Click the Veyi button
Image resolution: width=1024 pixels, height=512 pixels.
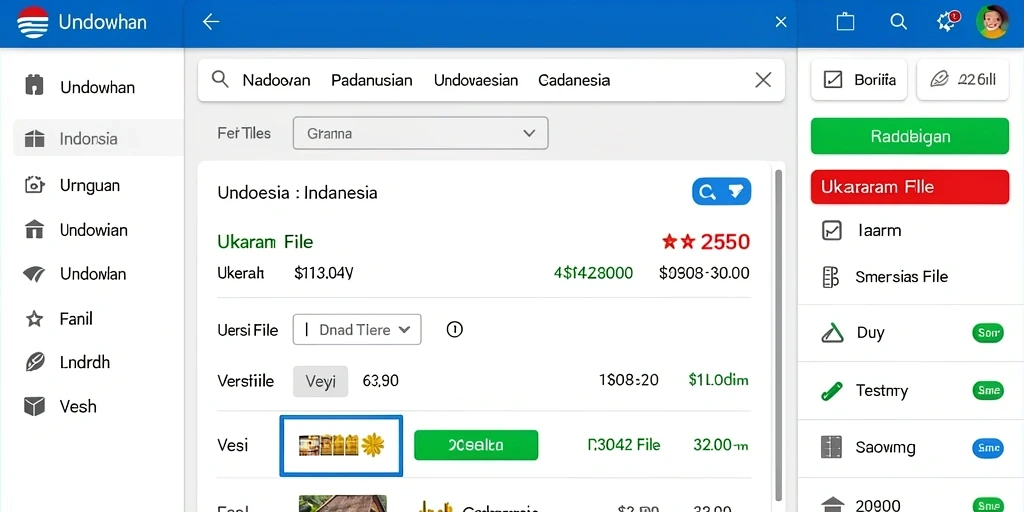[x=321, y=381]
